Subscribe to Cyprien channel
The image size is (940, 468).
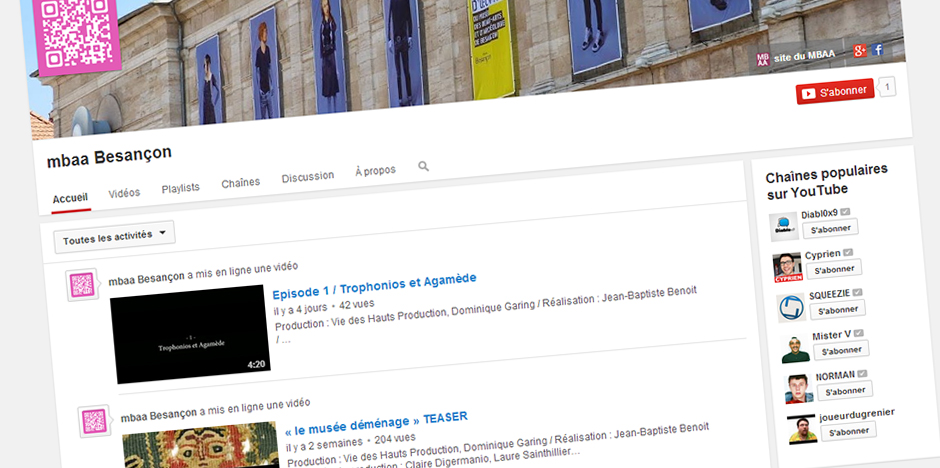click(x=834, y=270)
